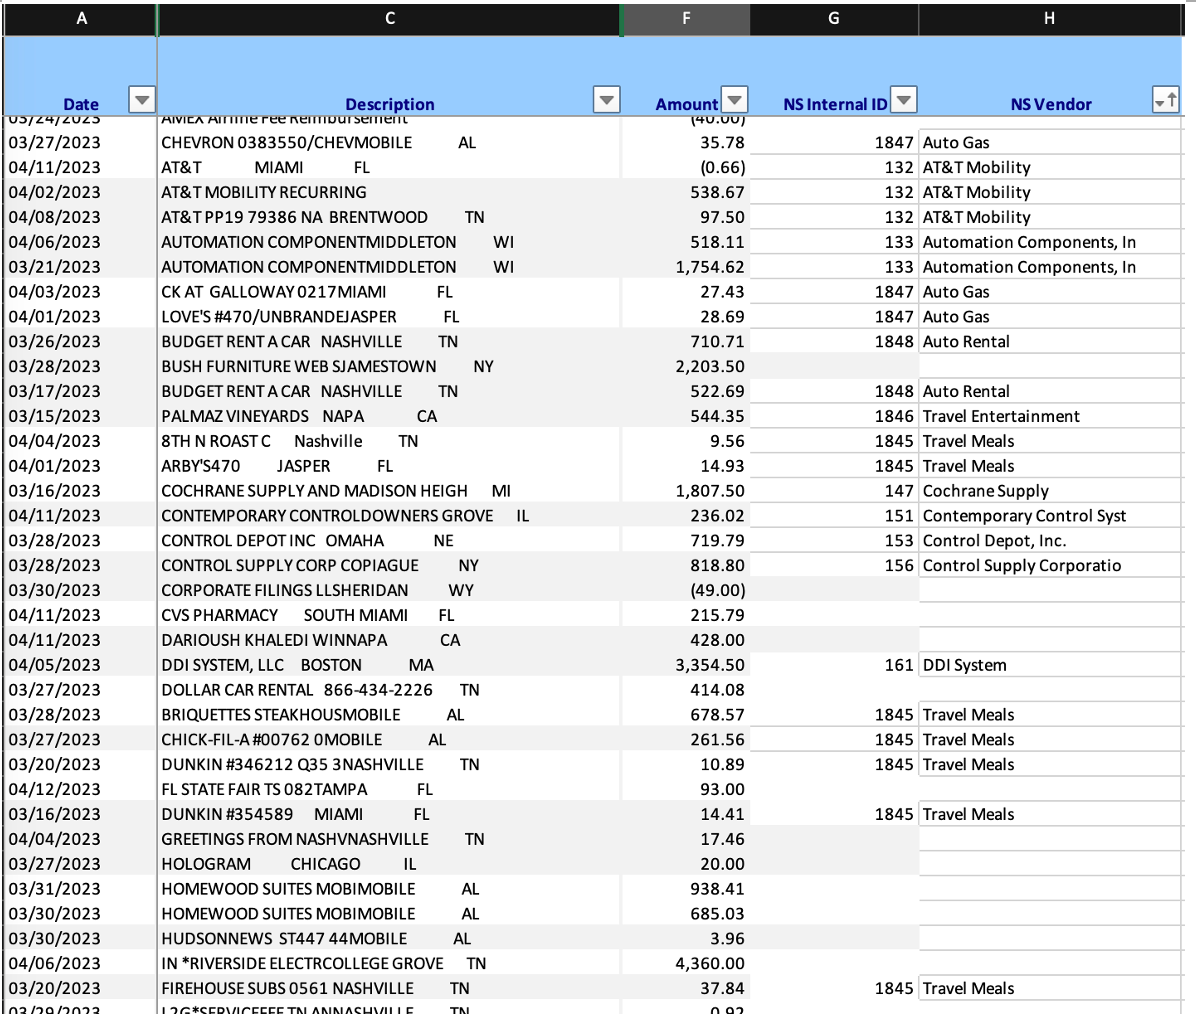
Task: Select the AT&T MOBILITY RECURRING description cell
Action: (390, 192)
